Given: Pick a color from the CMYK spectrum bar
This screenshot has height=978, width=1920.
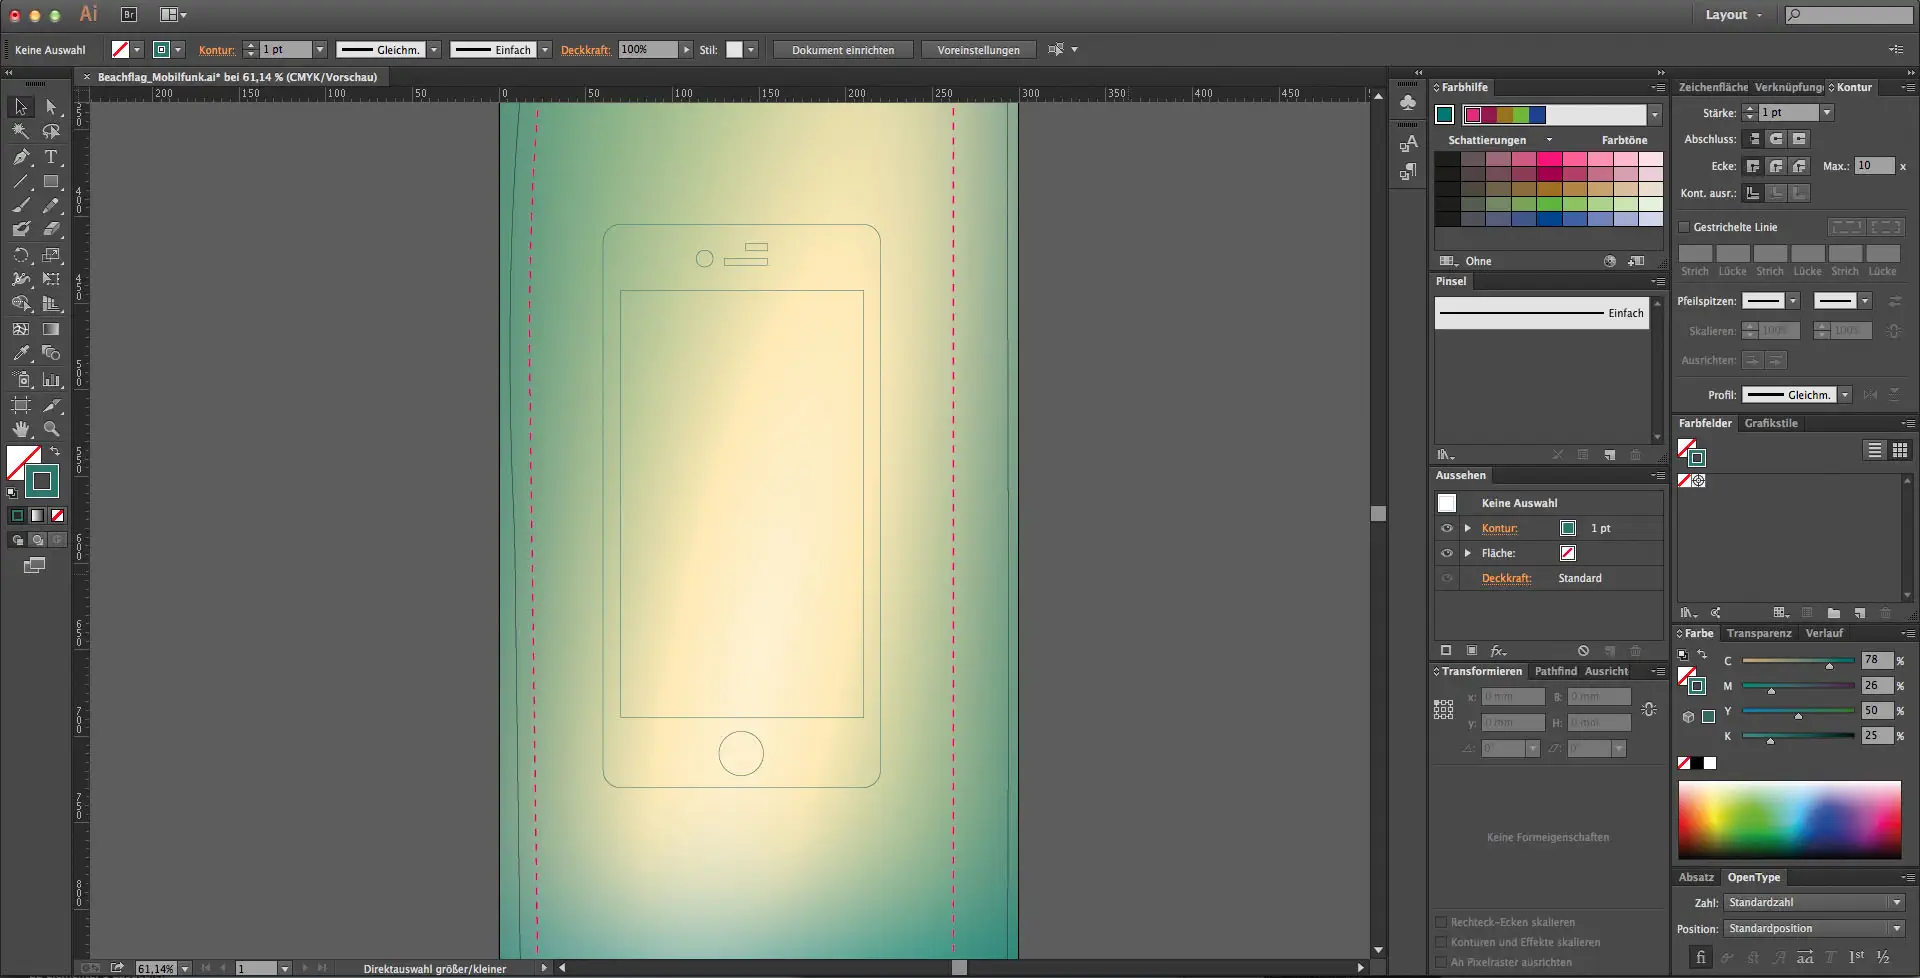Looking at the screenshot, I should point(1789,820).
